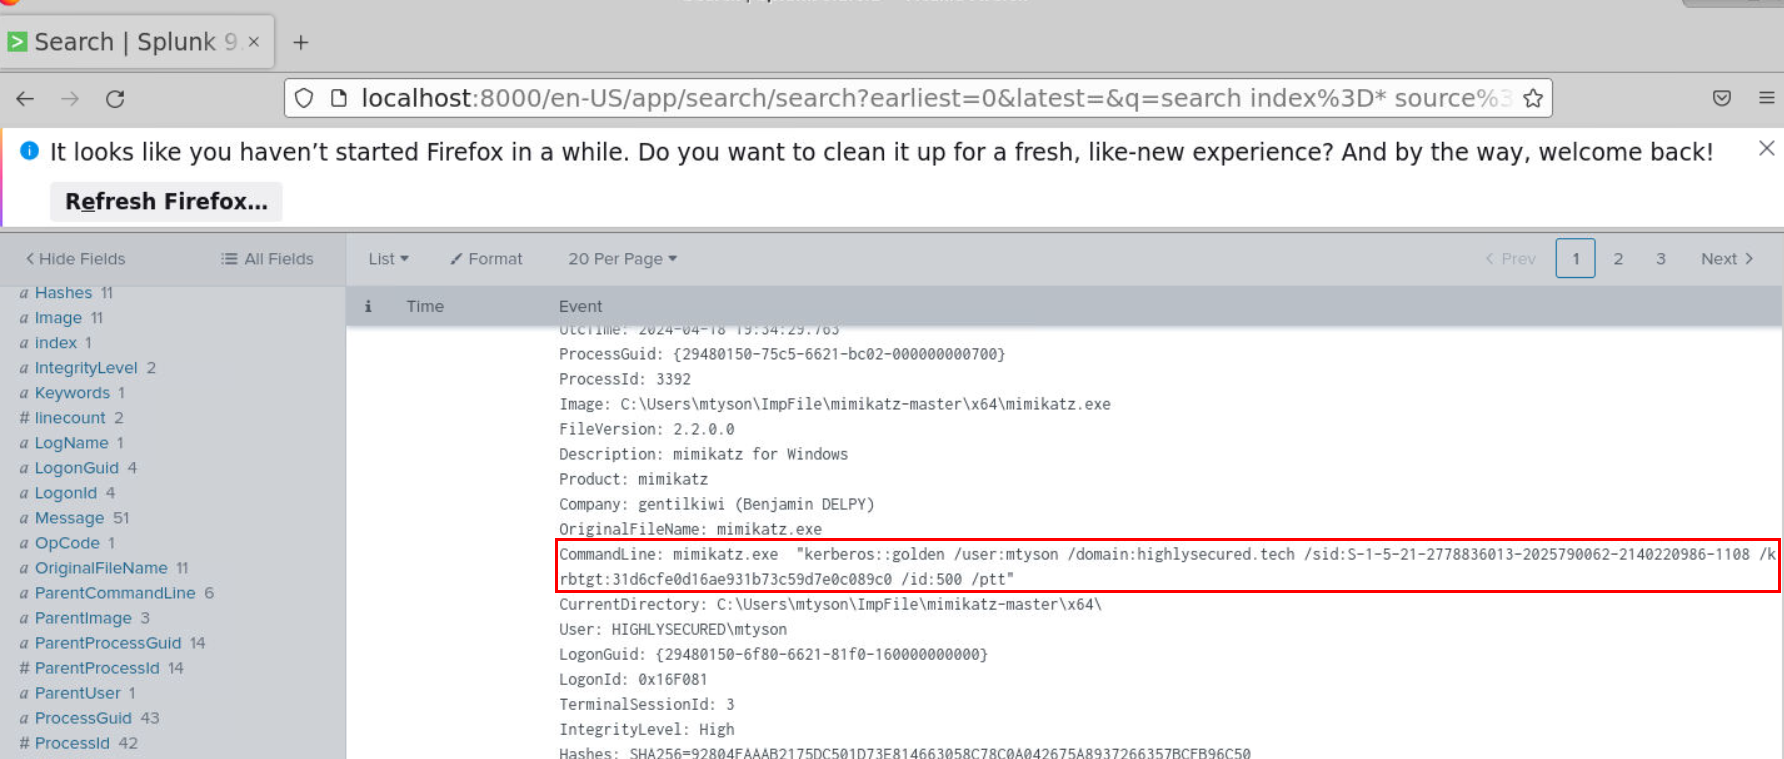Click the Event column header
Image resolution: width=1784 pixels, height=759 pixels.
580,306
